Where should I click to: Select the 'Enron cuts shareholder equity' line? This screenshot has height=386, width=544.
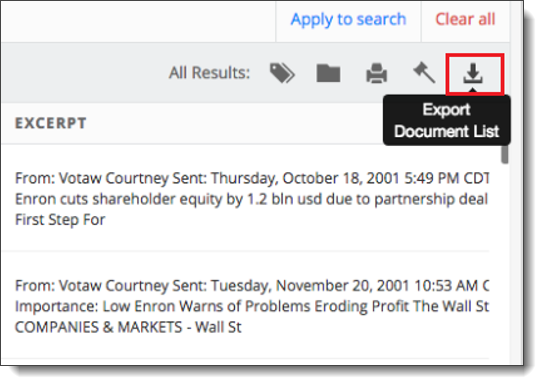point(252,199)
